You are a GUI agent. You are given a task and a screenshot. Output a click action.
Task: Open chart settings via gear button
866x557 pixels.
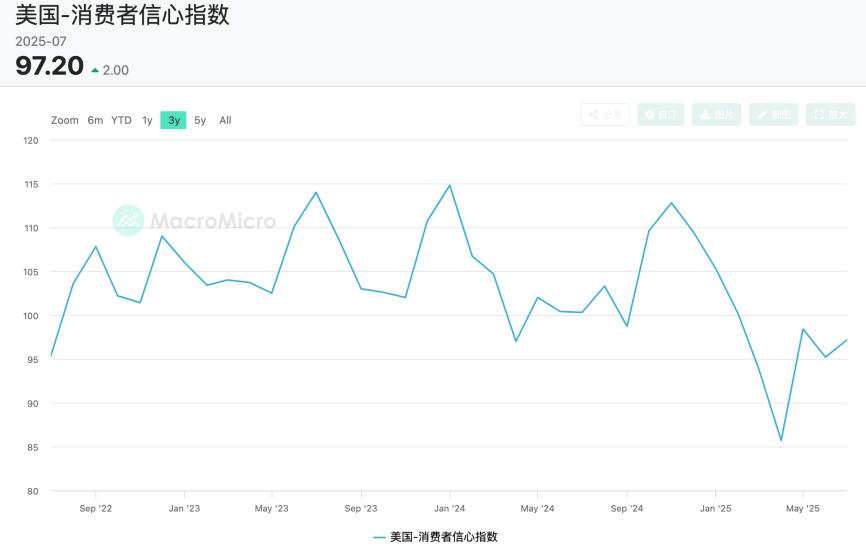661,114
